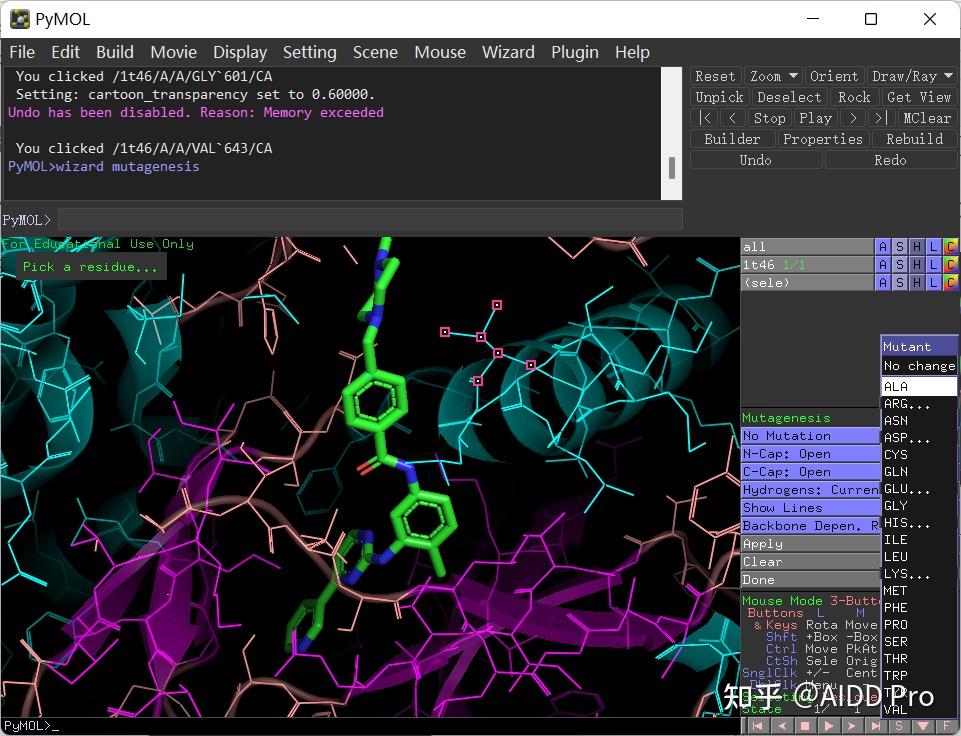Click the F fullscreen button at bottom right
The height and width of the screenshot is (736, 961).
point(947,726)
